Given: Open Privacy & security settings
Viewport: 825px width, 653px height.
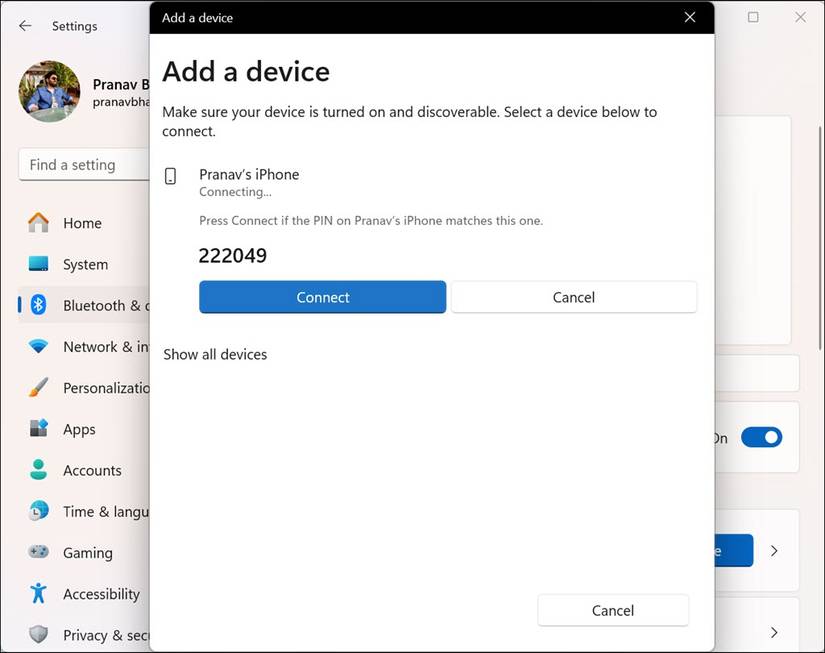Looking at the screenshot, I should (x=84, y=635).
